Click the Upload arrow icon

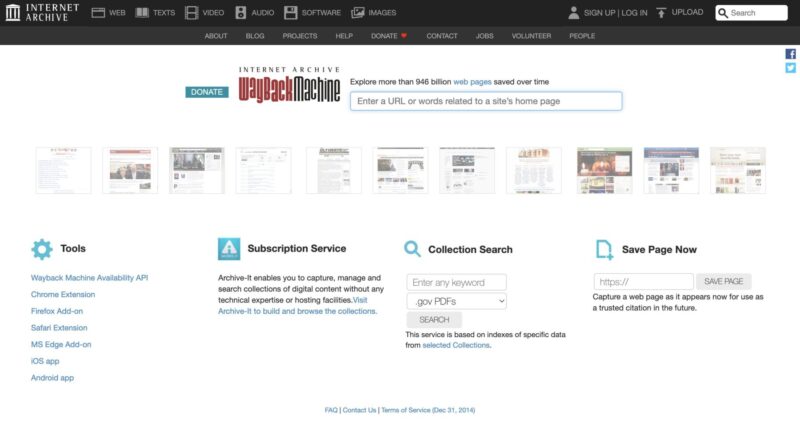point(661,13)
